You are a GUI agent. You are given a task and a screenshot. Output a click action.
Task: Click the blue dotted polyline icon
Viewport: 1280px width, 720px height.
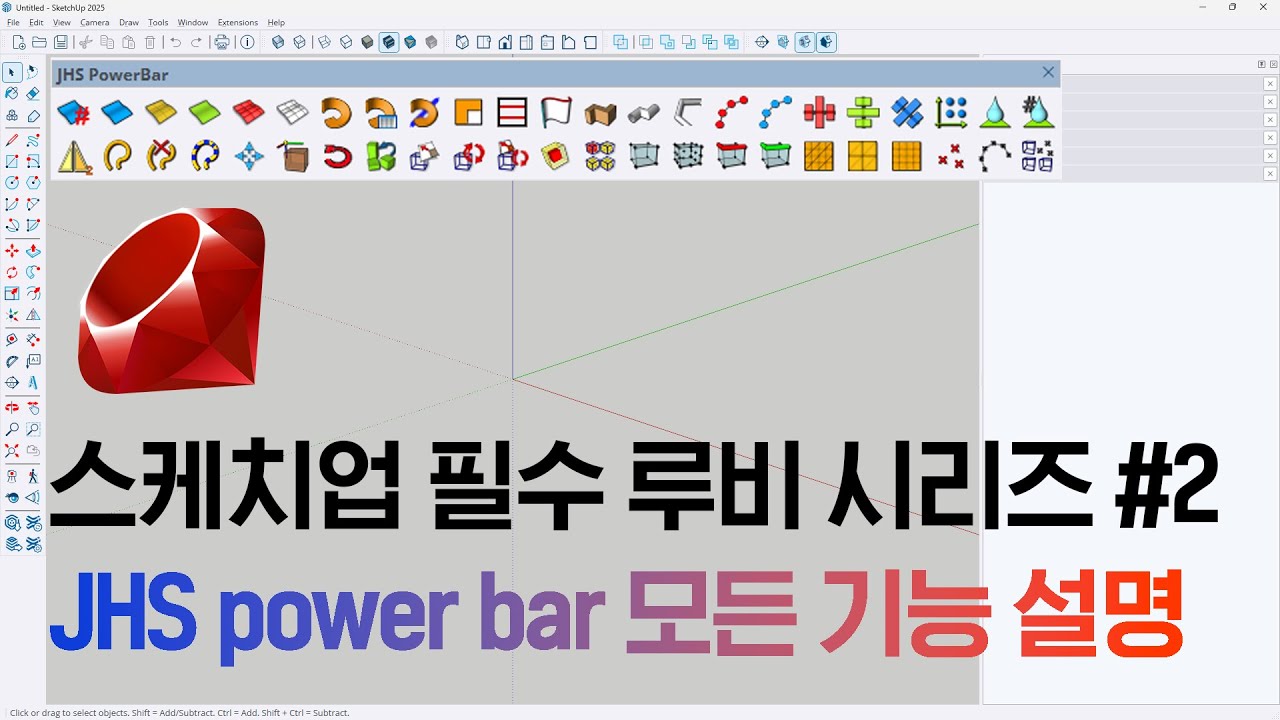pyautogui.click(x=776, y=113)
